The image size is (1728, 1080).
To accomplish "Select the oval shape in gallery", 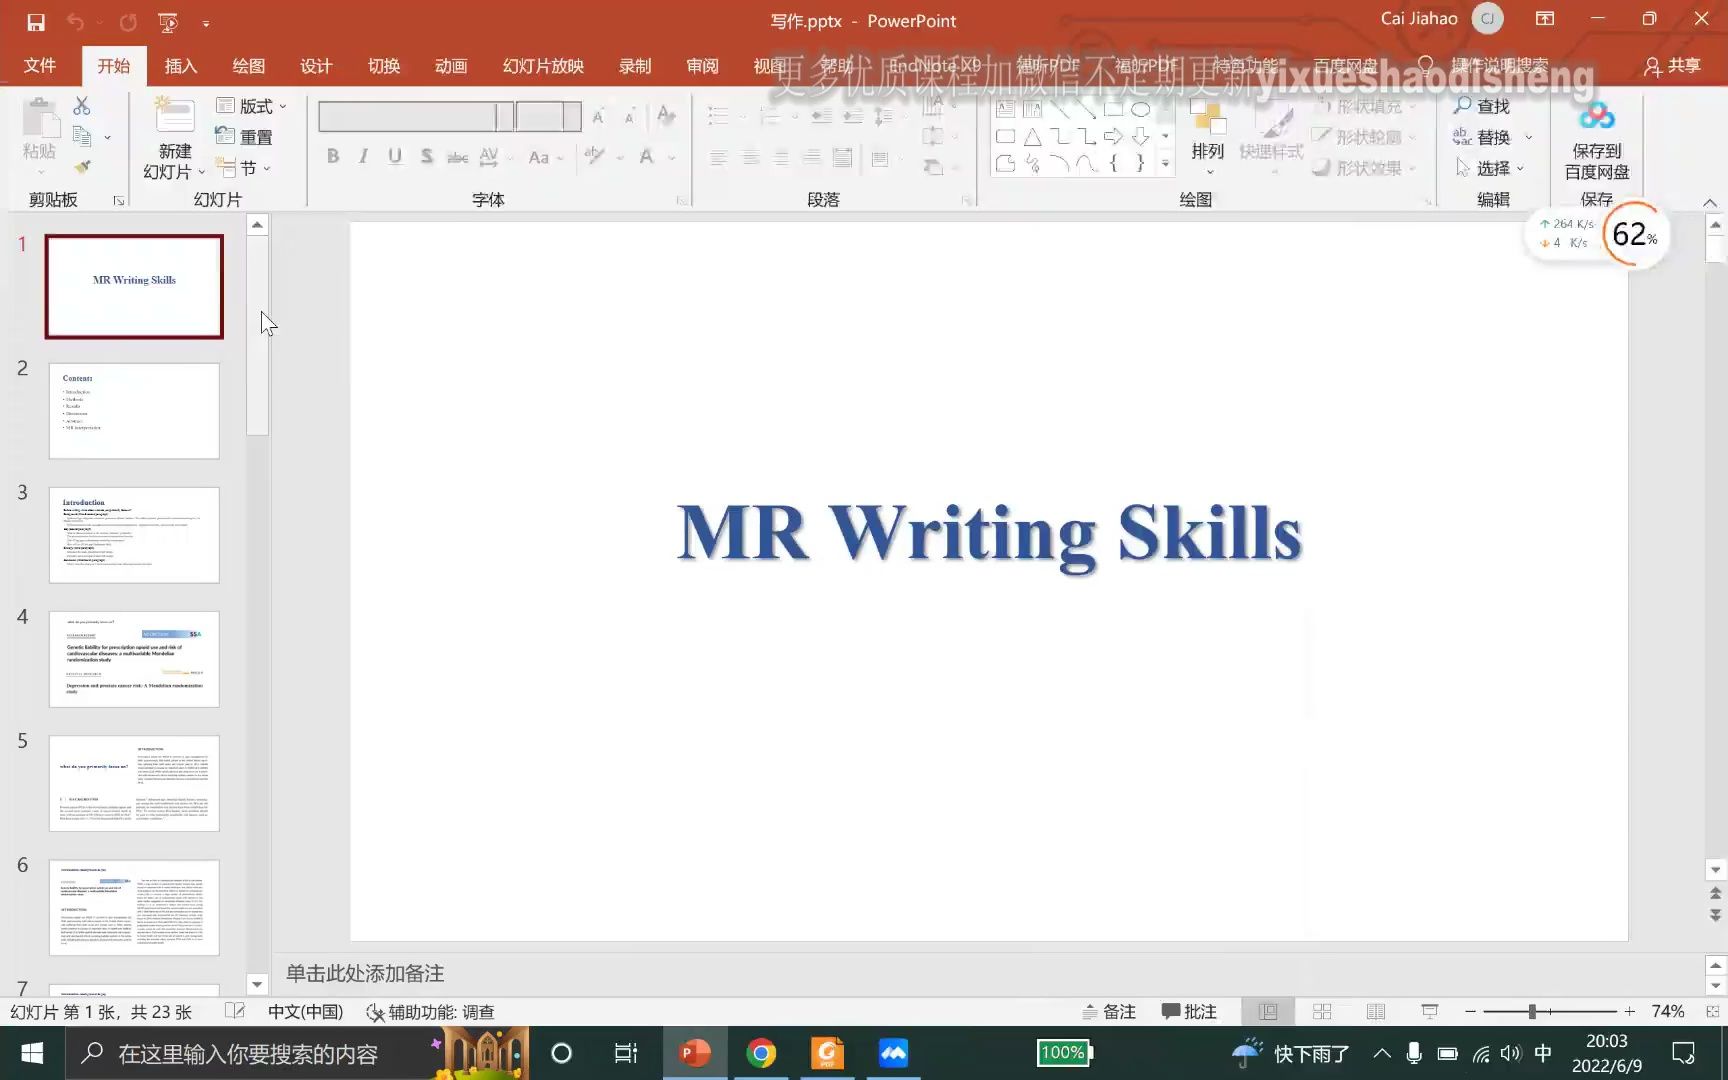I will tap(1140, 109).
